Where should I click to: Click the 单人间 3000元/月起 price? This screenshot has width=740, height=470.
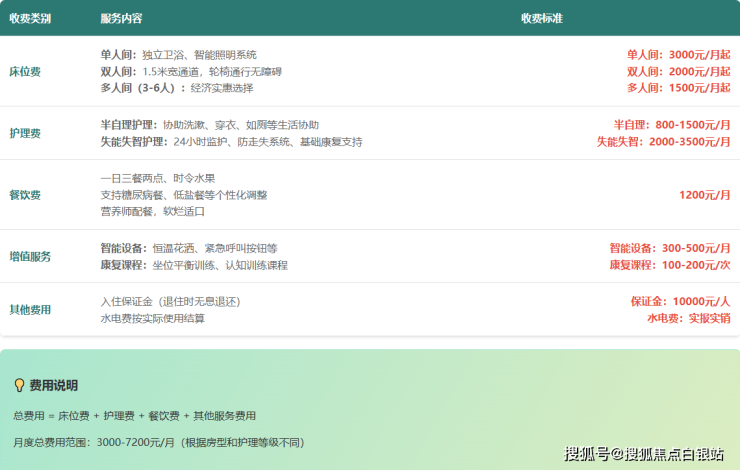(678, 55)
